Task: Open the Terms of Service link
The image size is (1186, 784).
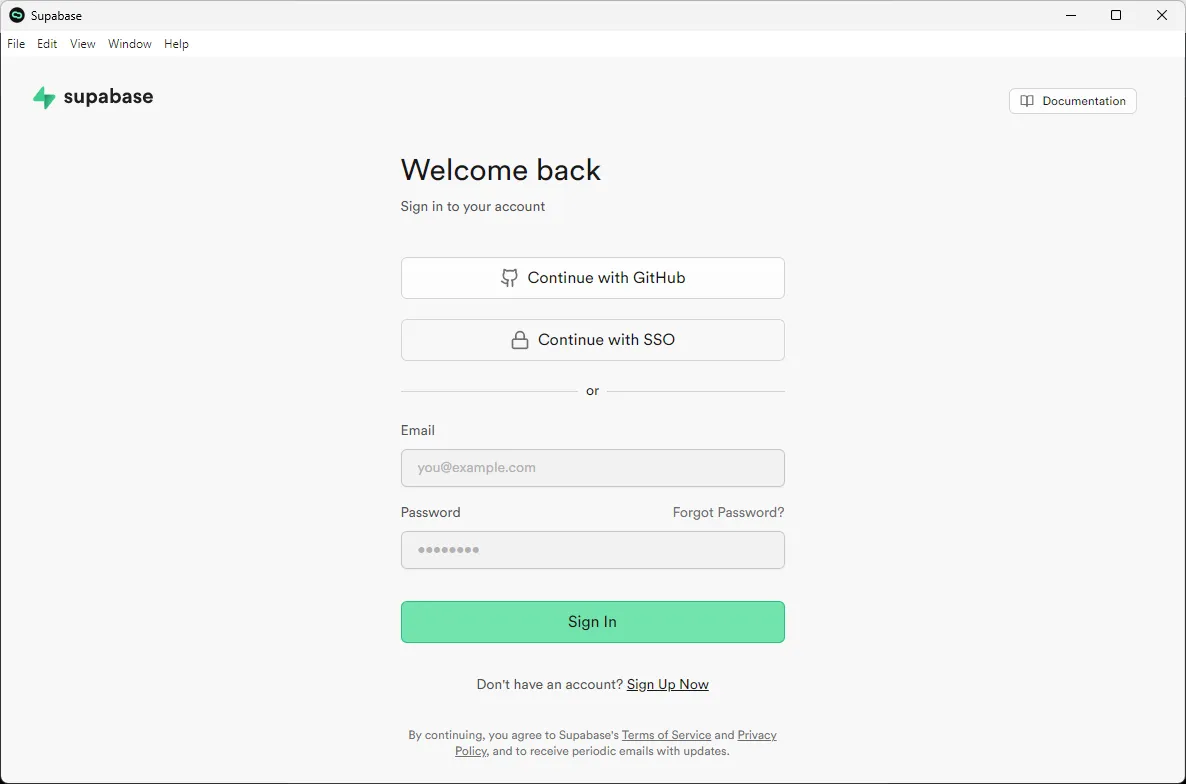Action: [x=666, y=735]
